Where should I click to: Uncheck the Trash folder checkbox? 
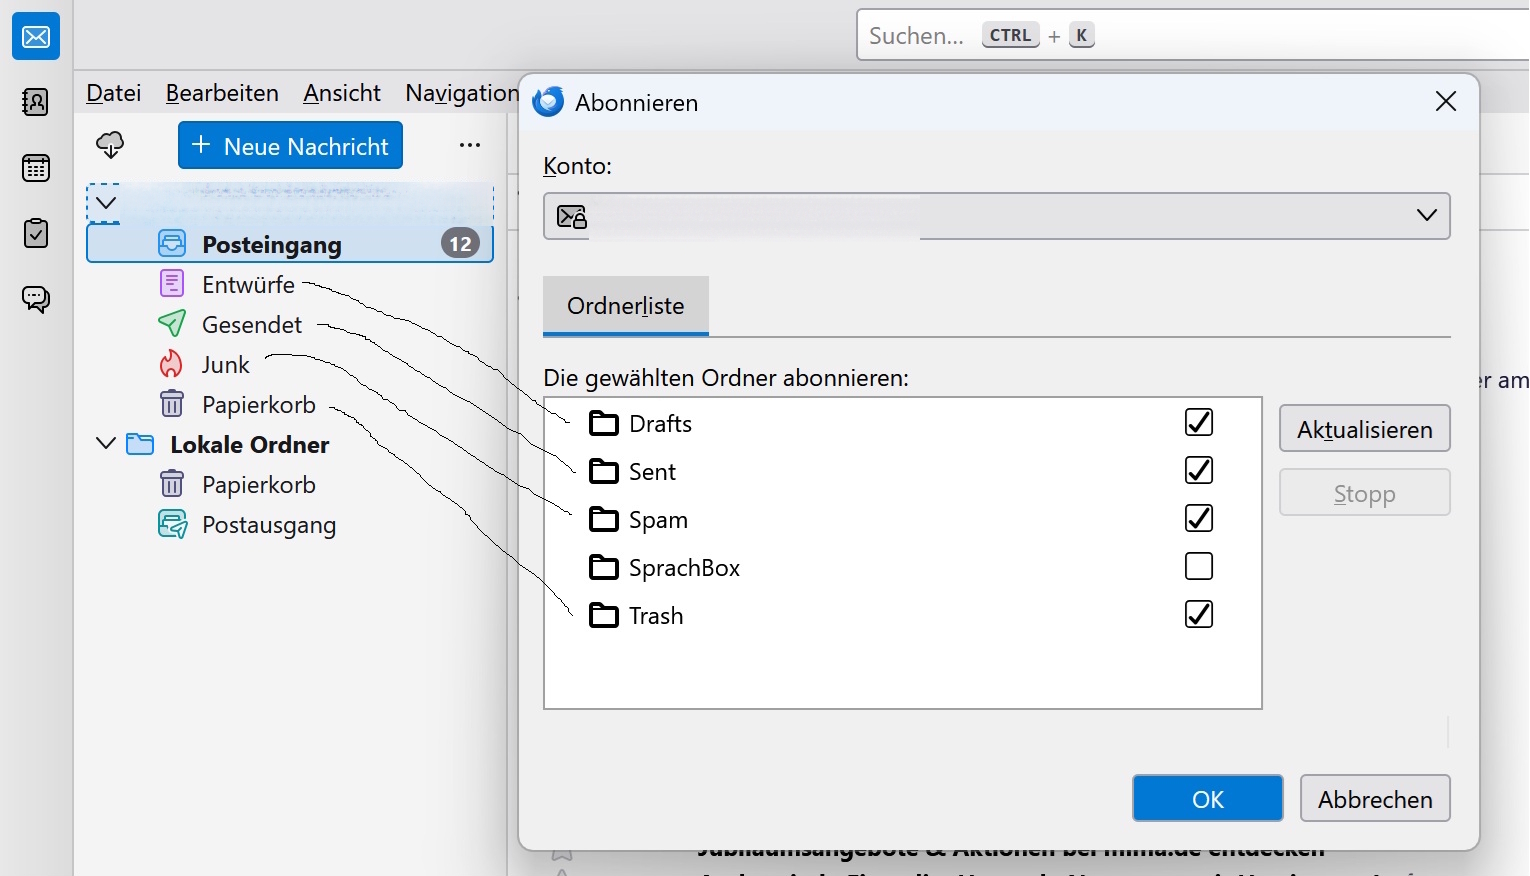coord(1198,614)
